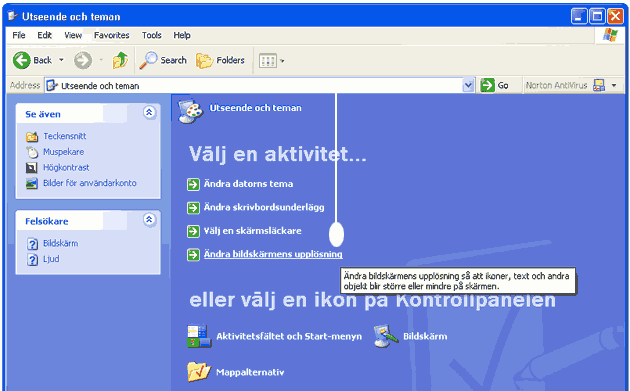
Task: Expand the Address bar dropdown
Action: (468, 85)
